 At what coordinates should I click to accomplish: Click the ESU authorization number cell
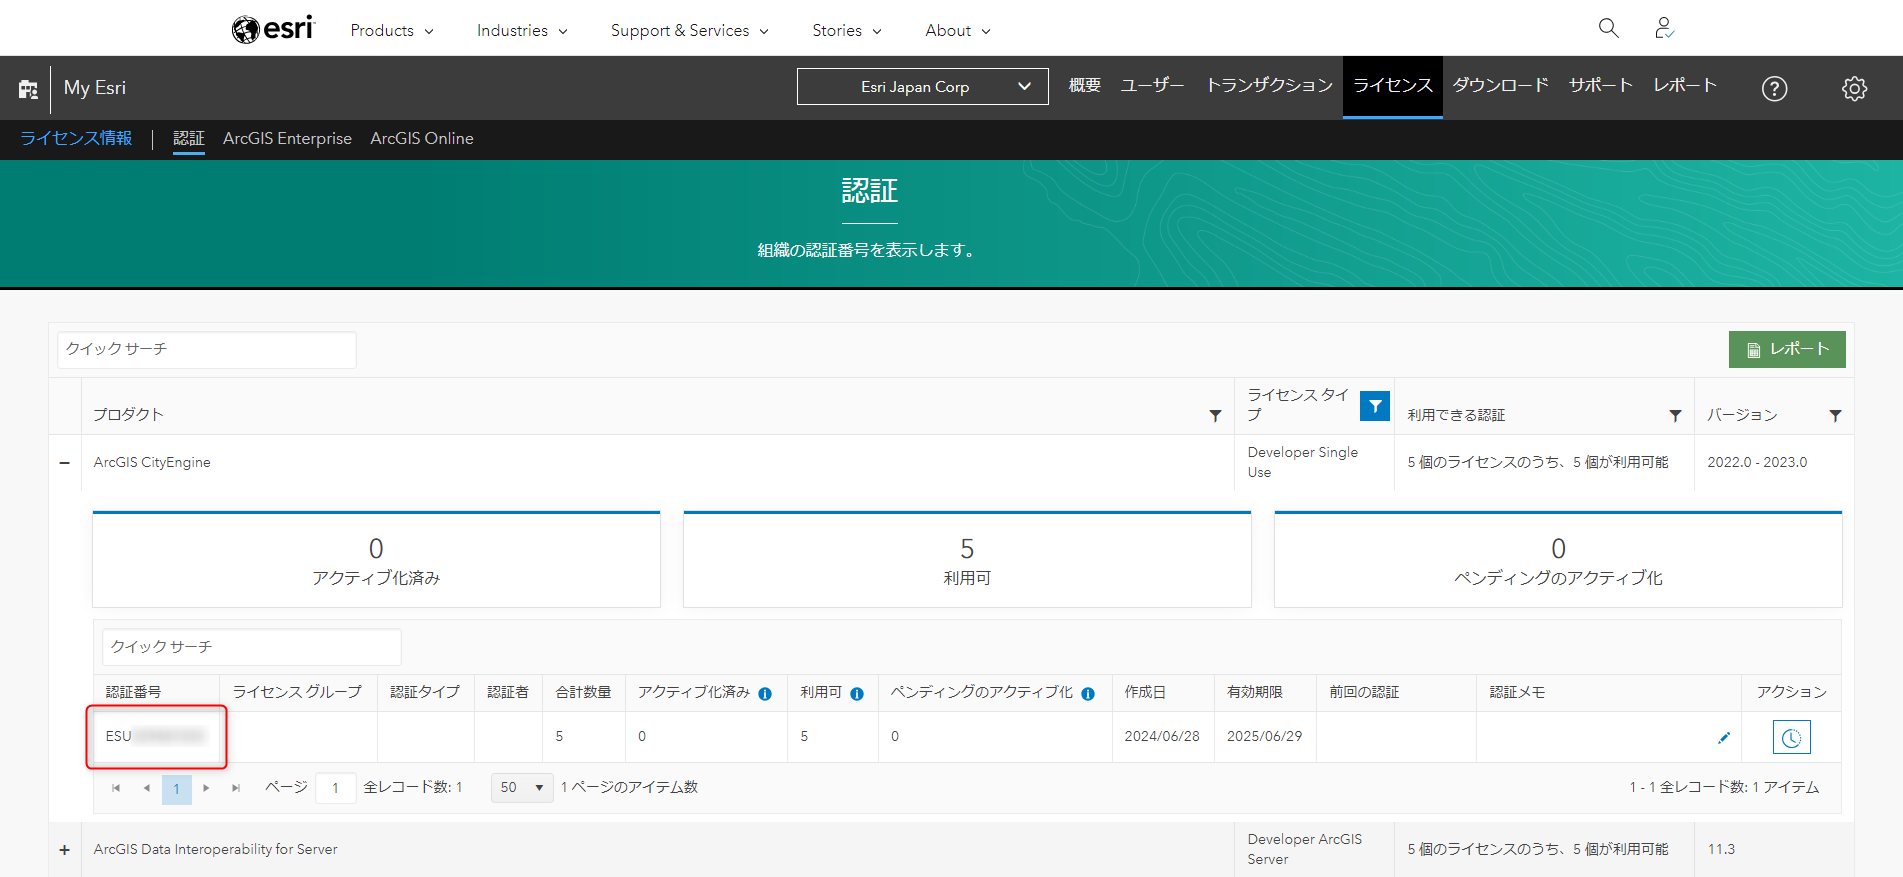click(x=156, y=737)
